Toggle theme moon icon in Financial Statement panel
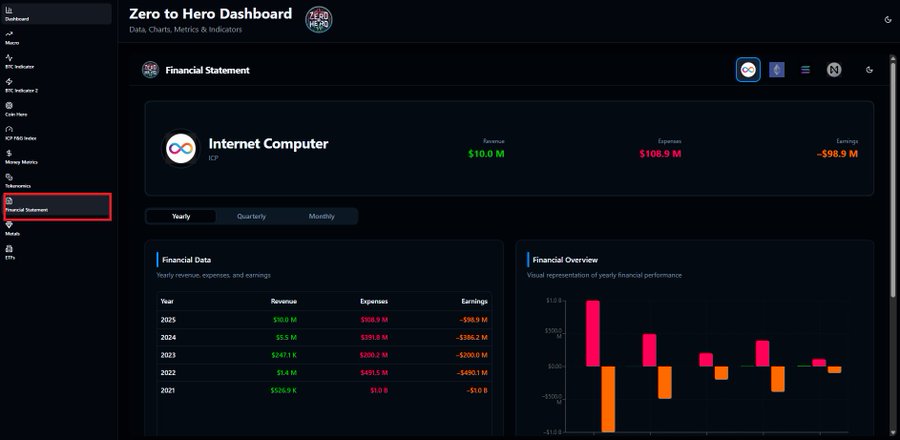This screenshot has height=440, width=900. coord(870,70)
